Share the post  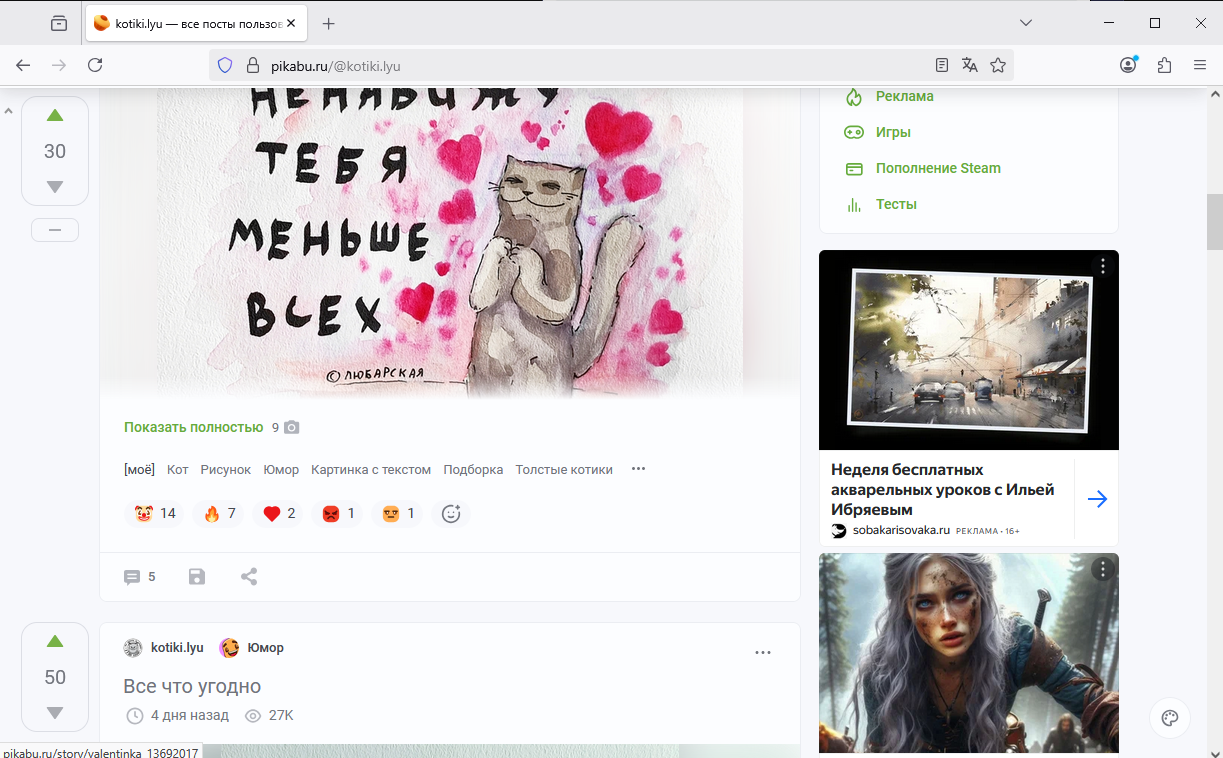[249, 577]
